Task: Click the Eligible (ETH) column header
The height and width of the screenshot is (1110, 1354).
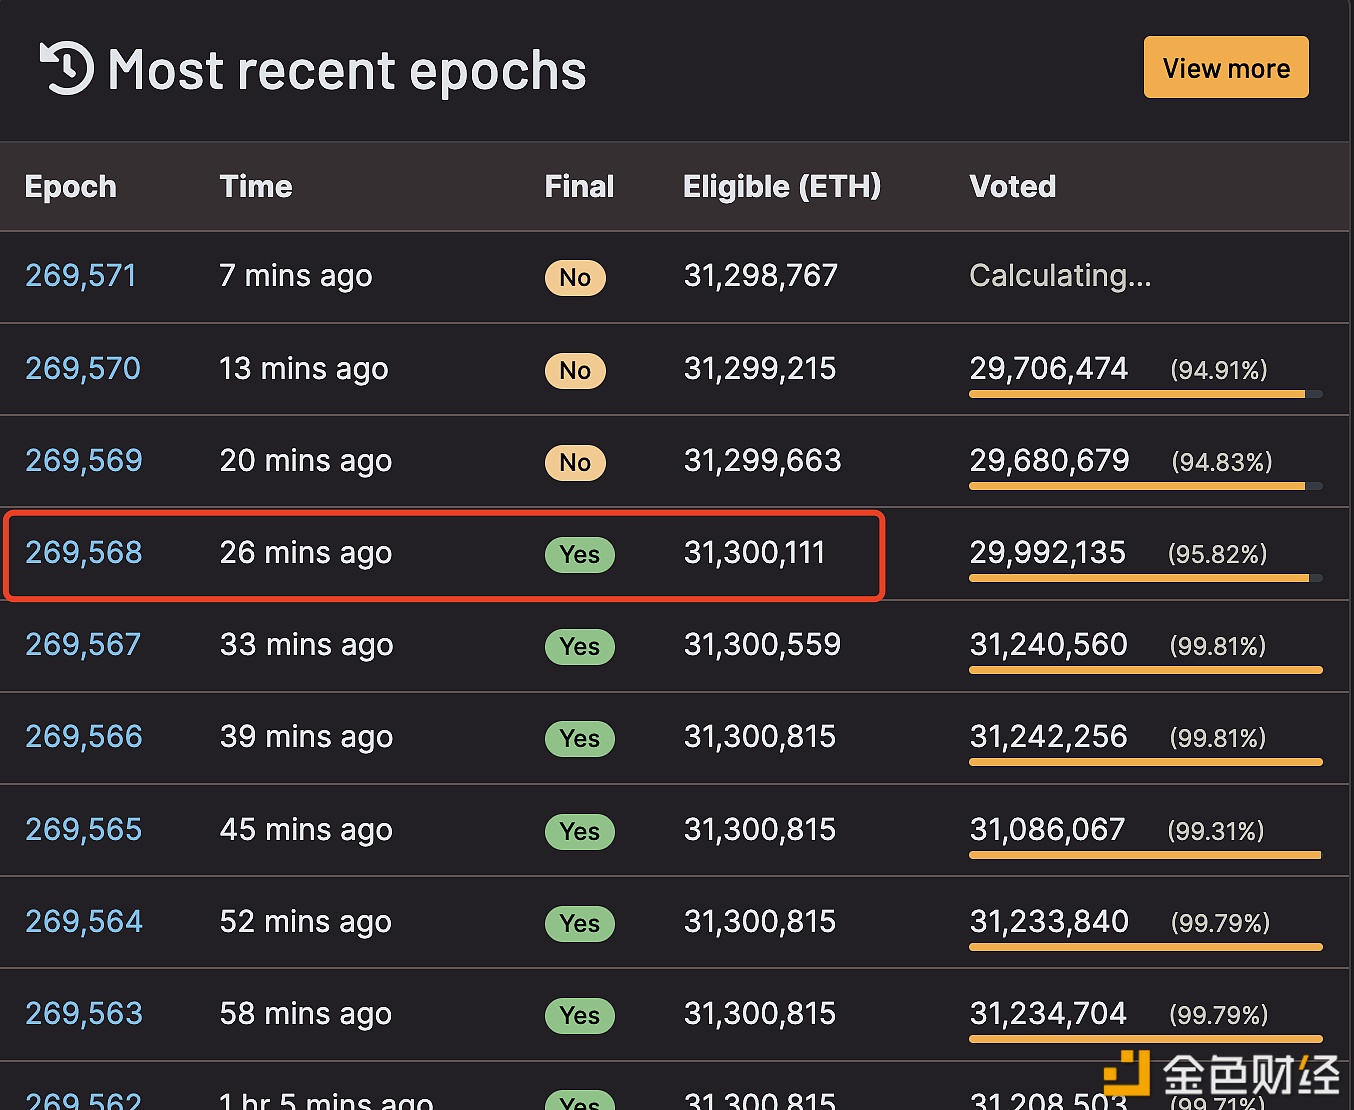Action: 781,187
